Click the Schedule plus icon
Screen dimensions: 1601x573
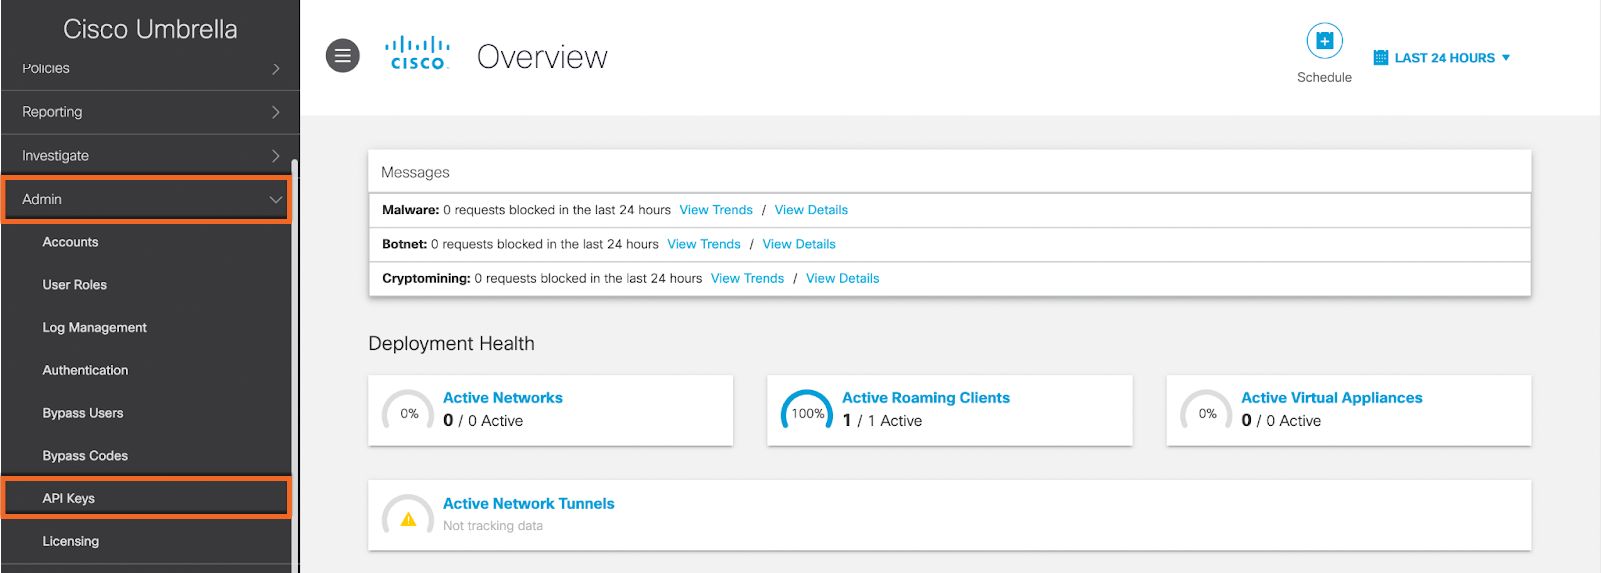coord(1324,41)
